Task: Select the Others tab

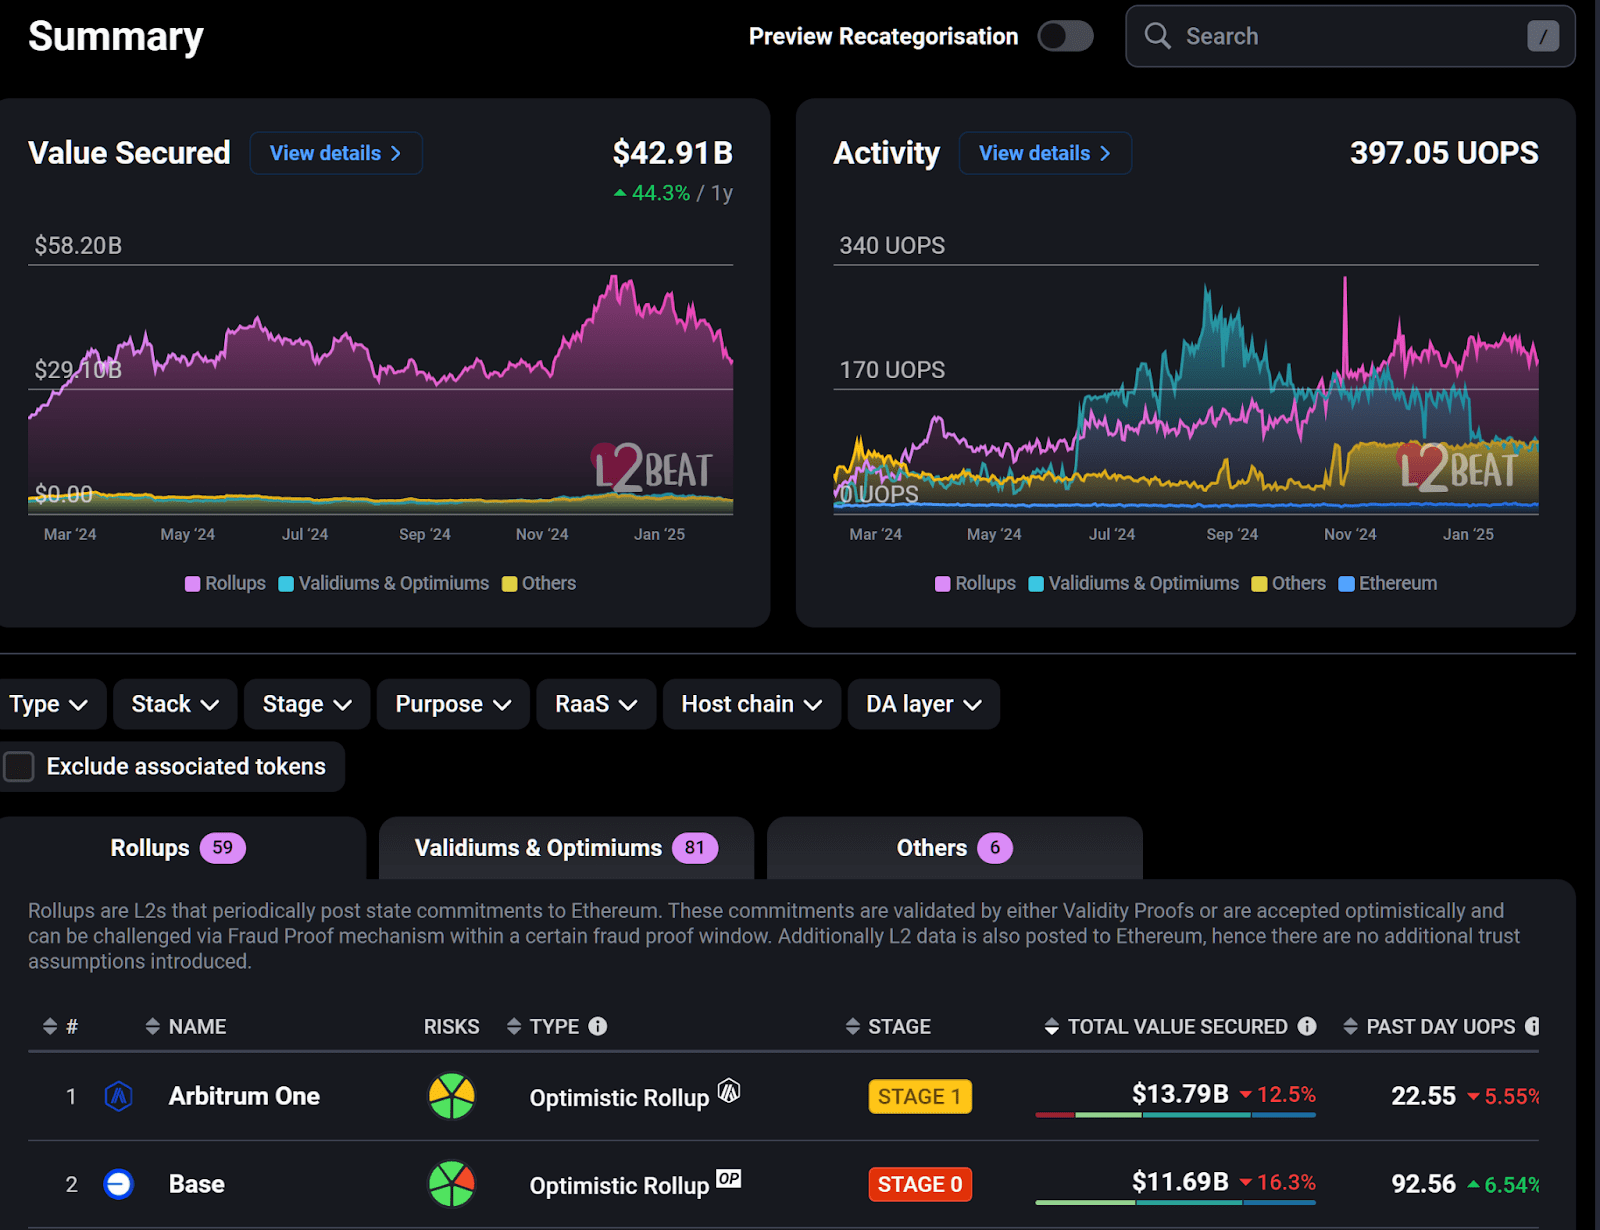Action: tap(953, 849)
